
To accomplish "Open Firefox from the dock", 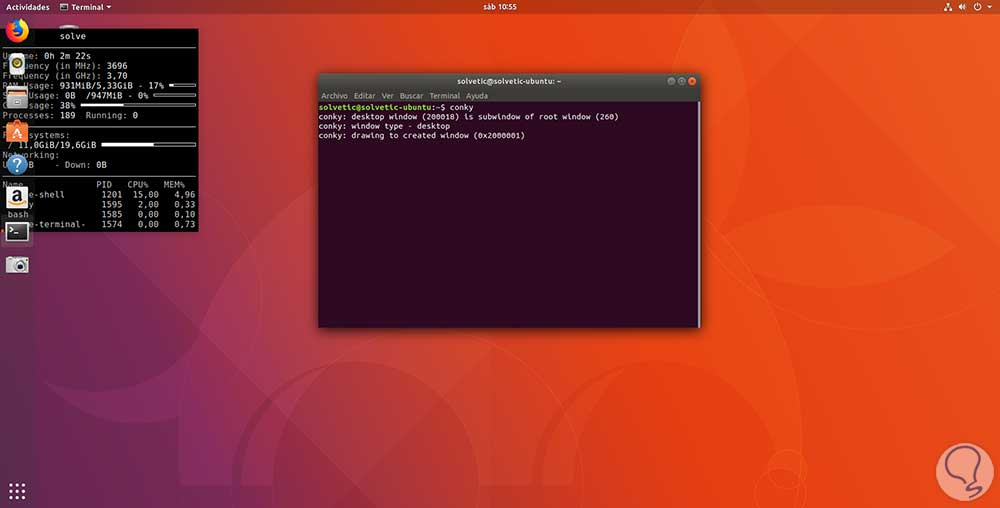I will [x=17, y=30].
